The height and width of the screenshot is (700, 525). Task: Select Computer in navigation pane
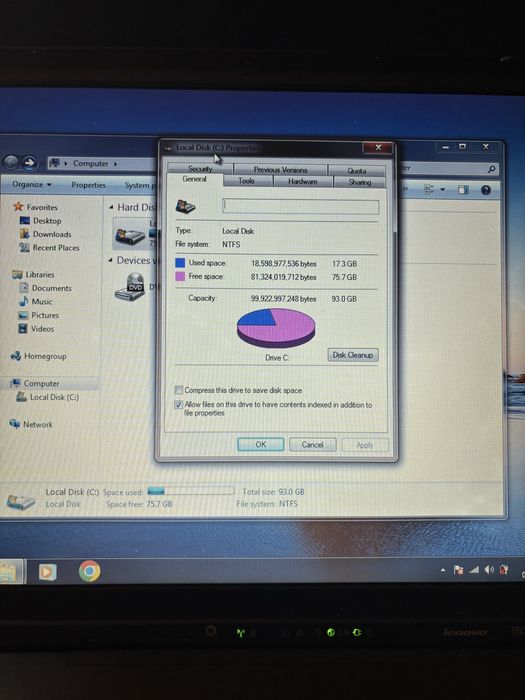[x=41, y=383]
